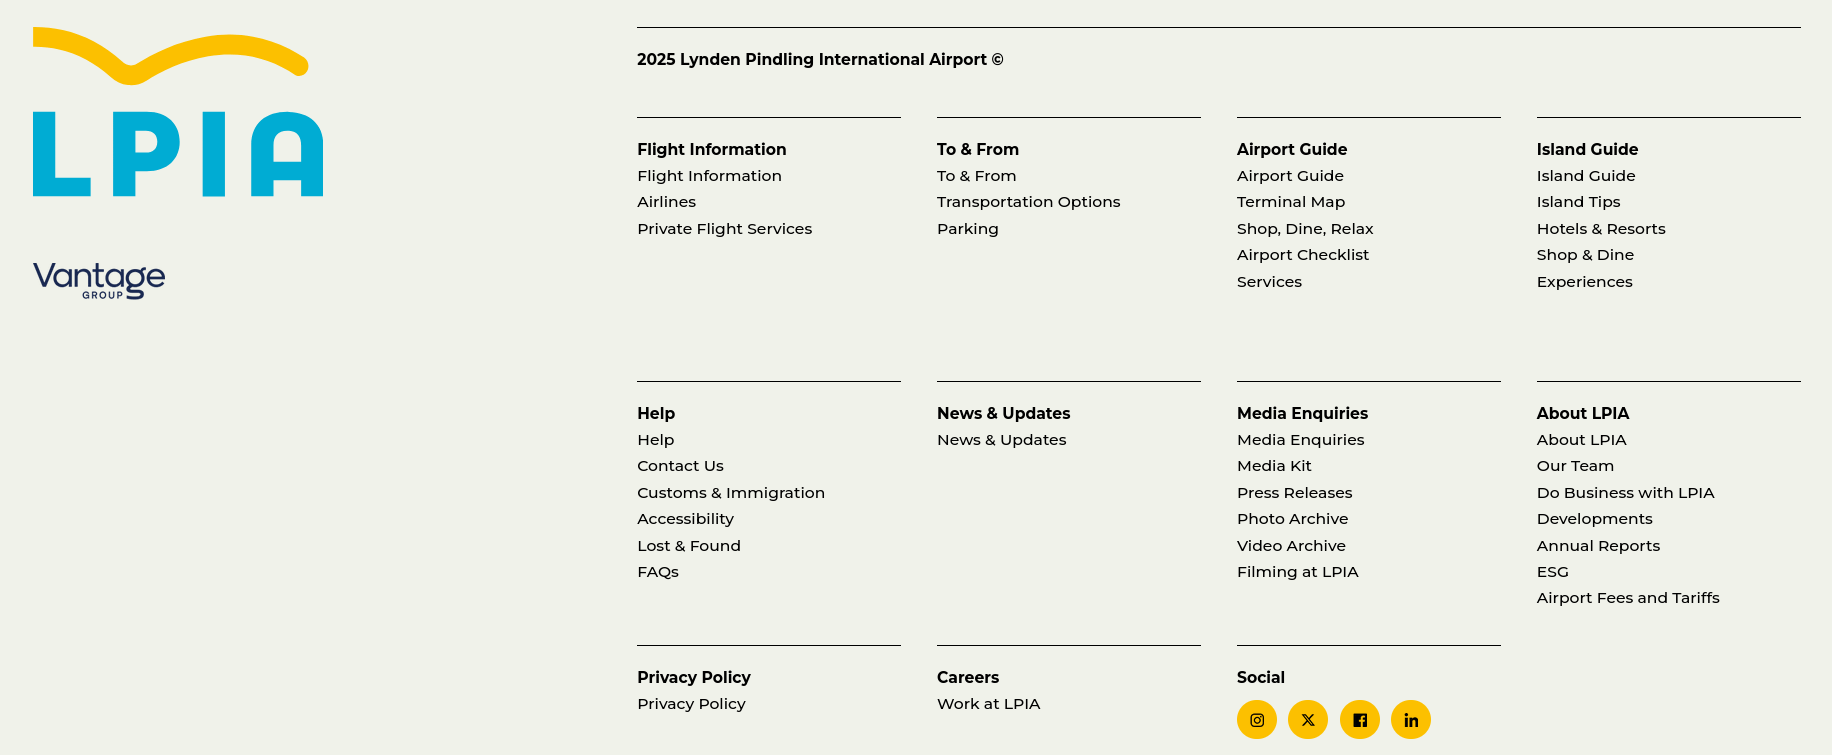This screenshot has width=1832, height=755.
Task: Select the Parking link
Action: tap(967, 229)
